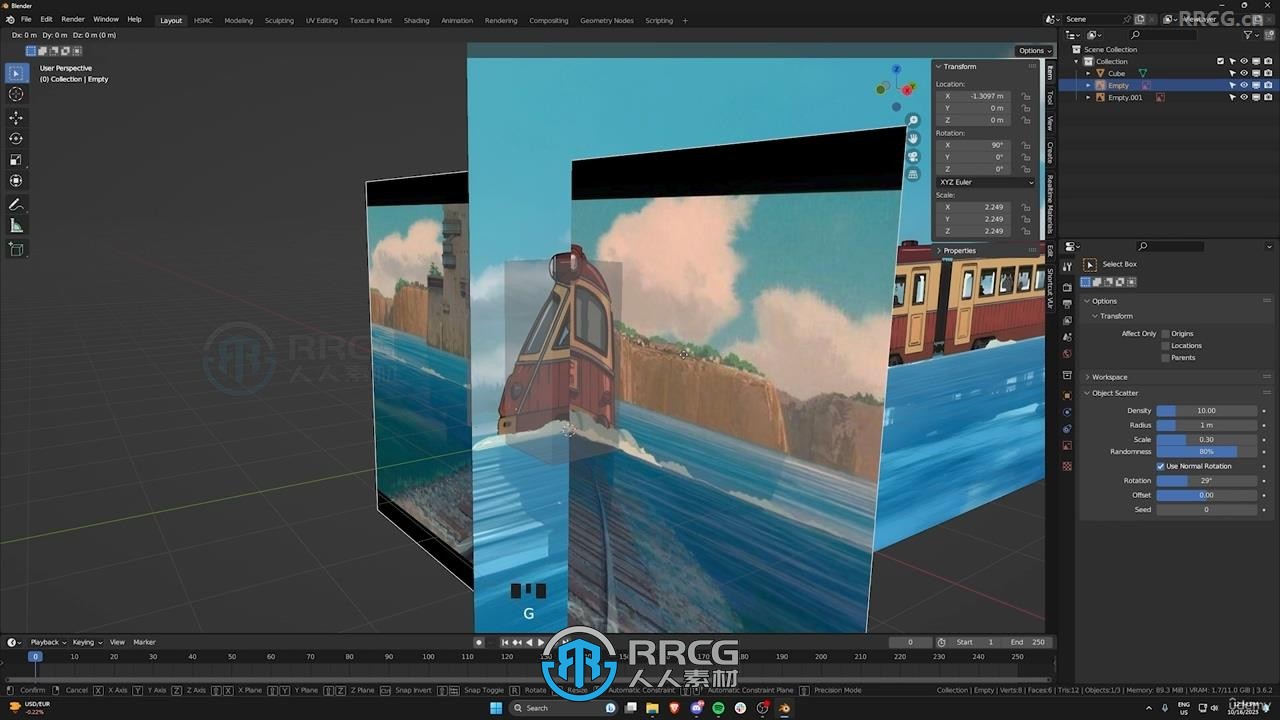The width and height of the screenshot is (1280, 720).
Task: Expand the Properties panel in sidebar
Action: 939,251
